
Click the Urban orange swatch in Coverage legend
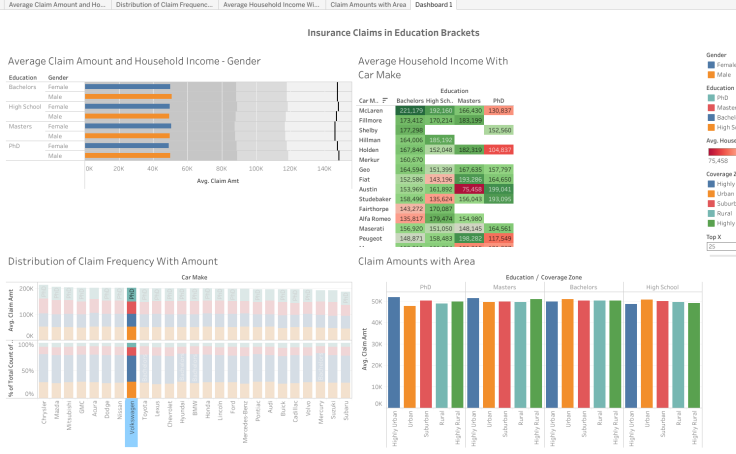711,193
